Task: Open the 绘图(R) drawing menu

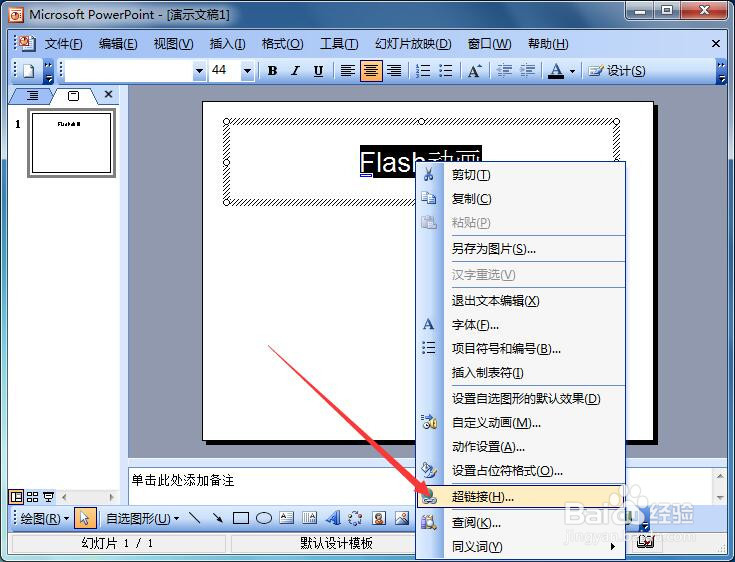Action: coord(45,518)
